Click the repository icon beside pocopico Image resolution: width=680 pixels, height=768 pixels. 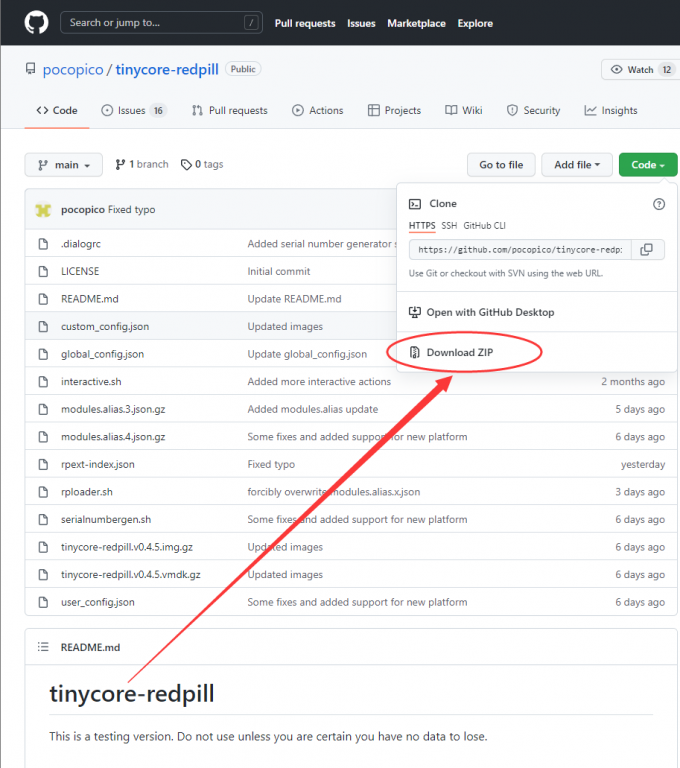30,69
